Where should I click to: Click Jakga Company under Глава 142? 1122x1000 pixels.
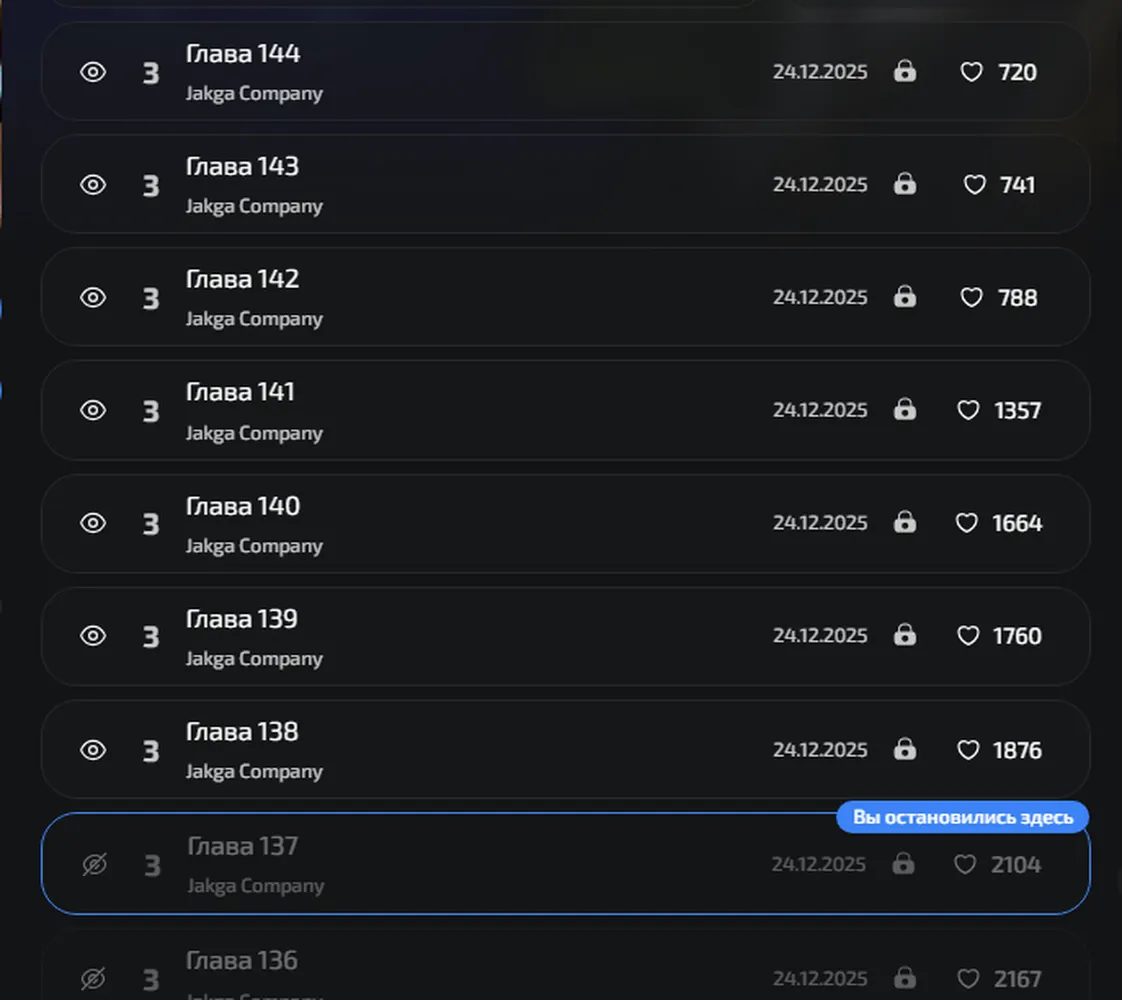[254, 319]
